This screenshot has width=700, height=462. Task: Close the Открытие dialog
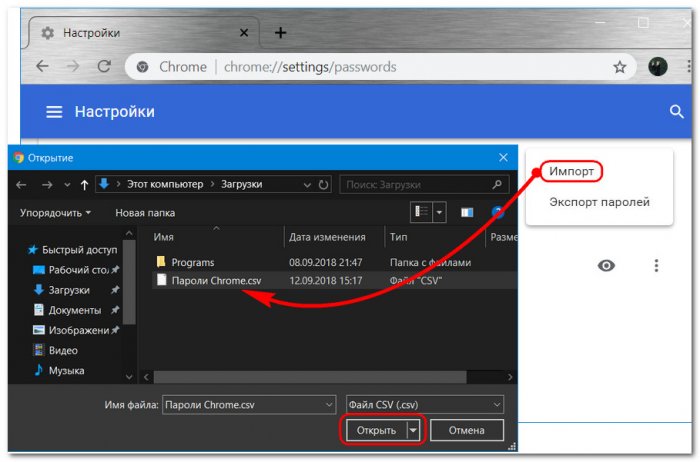[503, 158]
